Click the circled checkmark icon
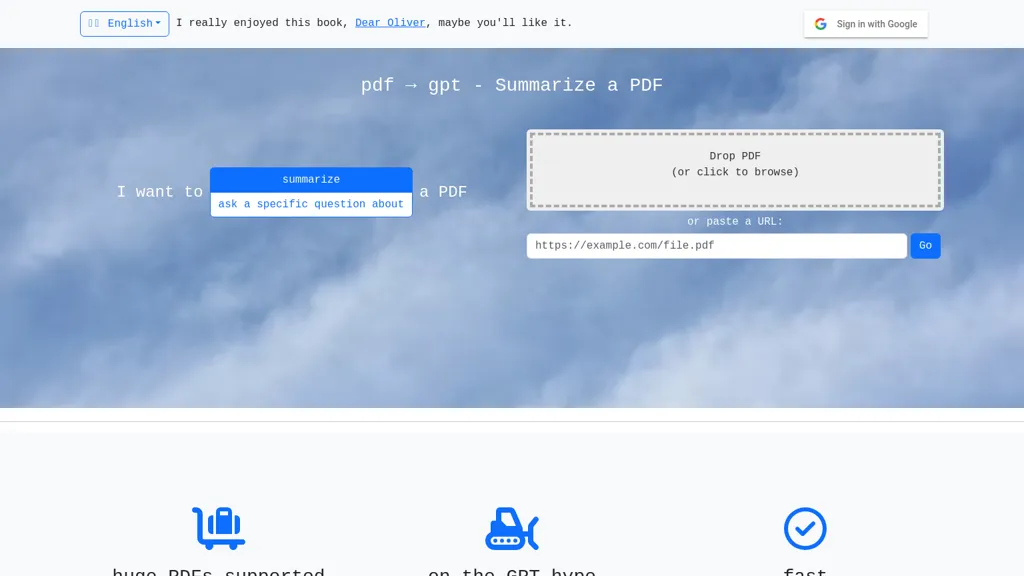Image resolution: width=1024 pixels, height=576 pixels. pyautogui.click(x=805, y=529)
